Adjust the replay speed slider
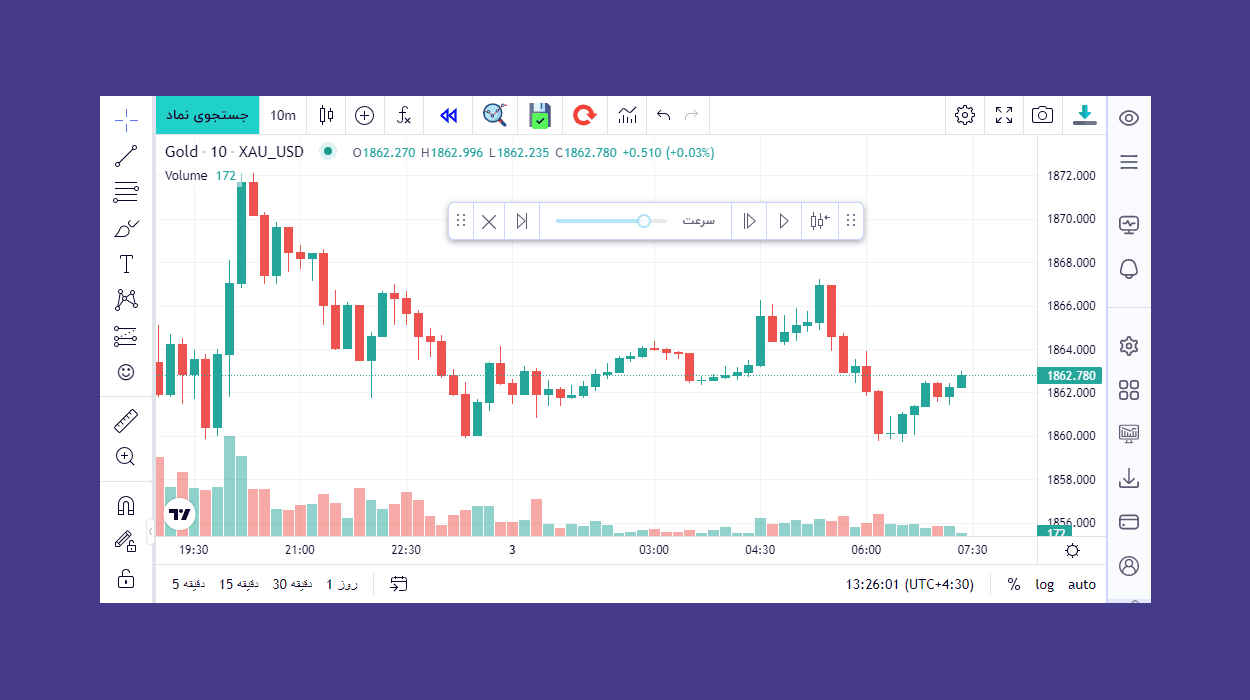 point(644,221)
